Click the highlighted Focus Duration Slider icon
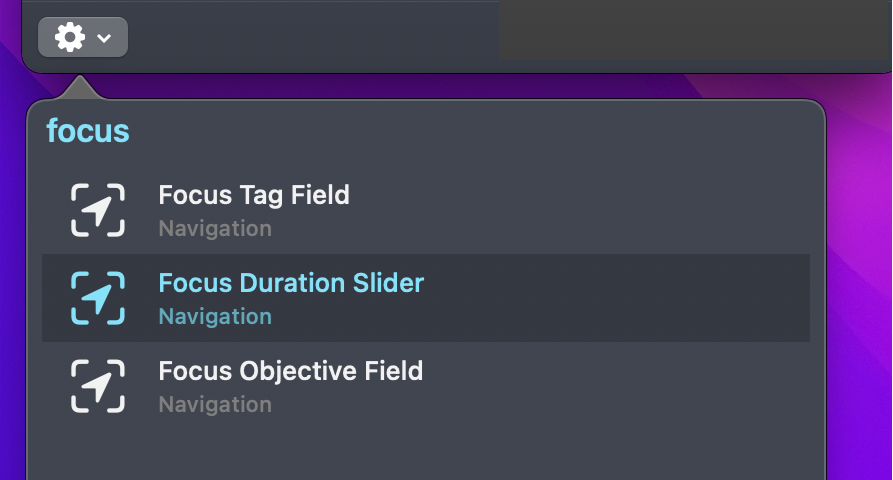The height and width of the screenshot is (480, 893). pyautogui.click(x=98, y=298)
